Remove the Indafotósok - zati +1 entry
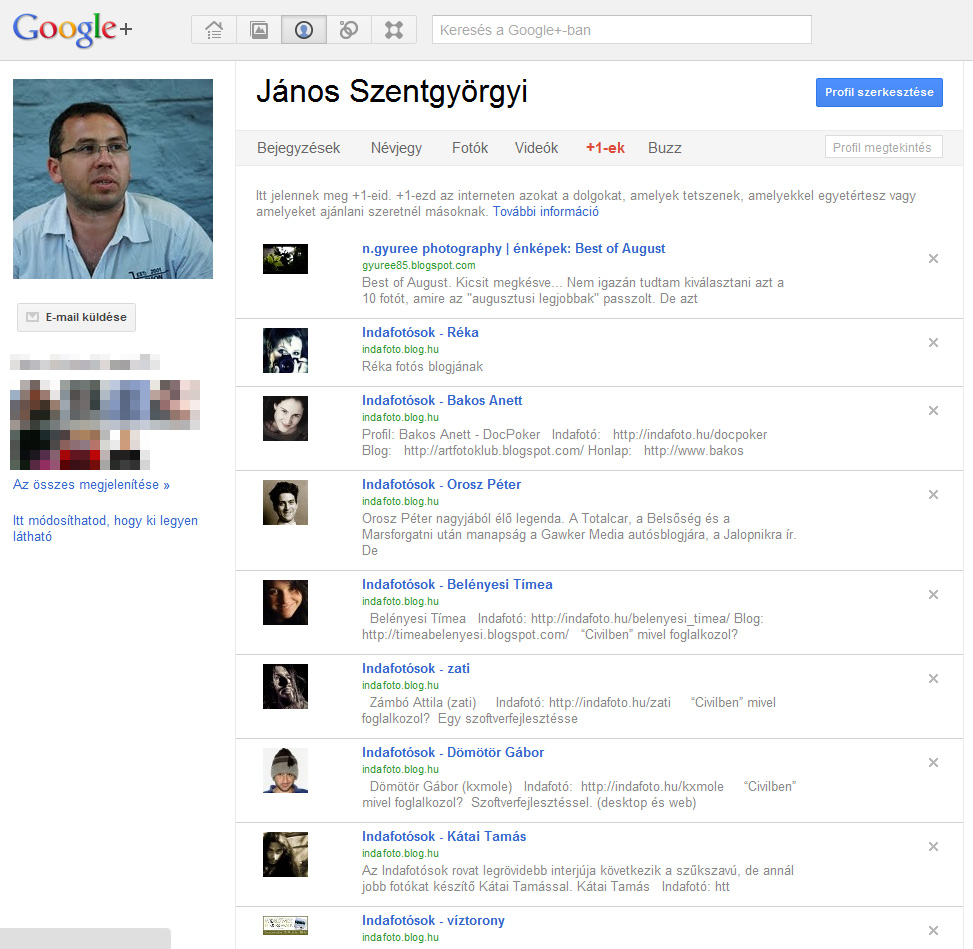The height and width of the screenshot is (949, 973). pos(933,679)
